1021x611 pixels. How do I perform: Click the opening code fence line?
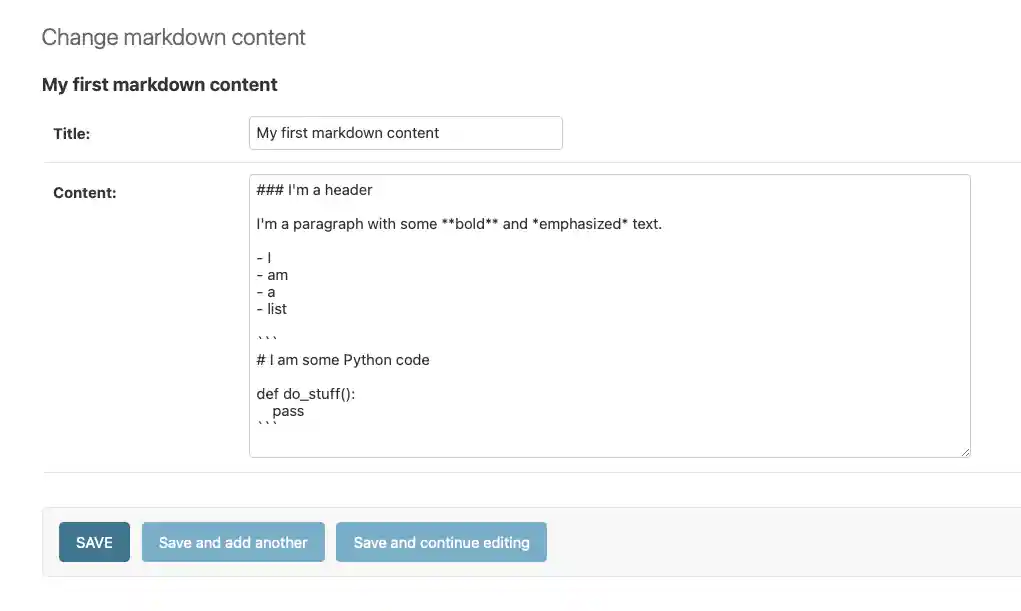pos(265,336)
